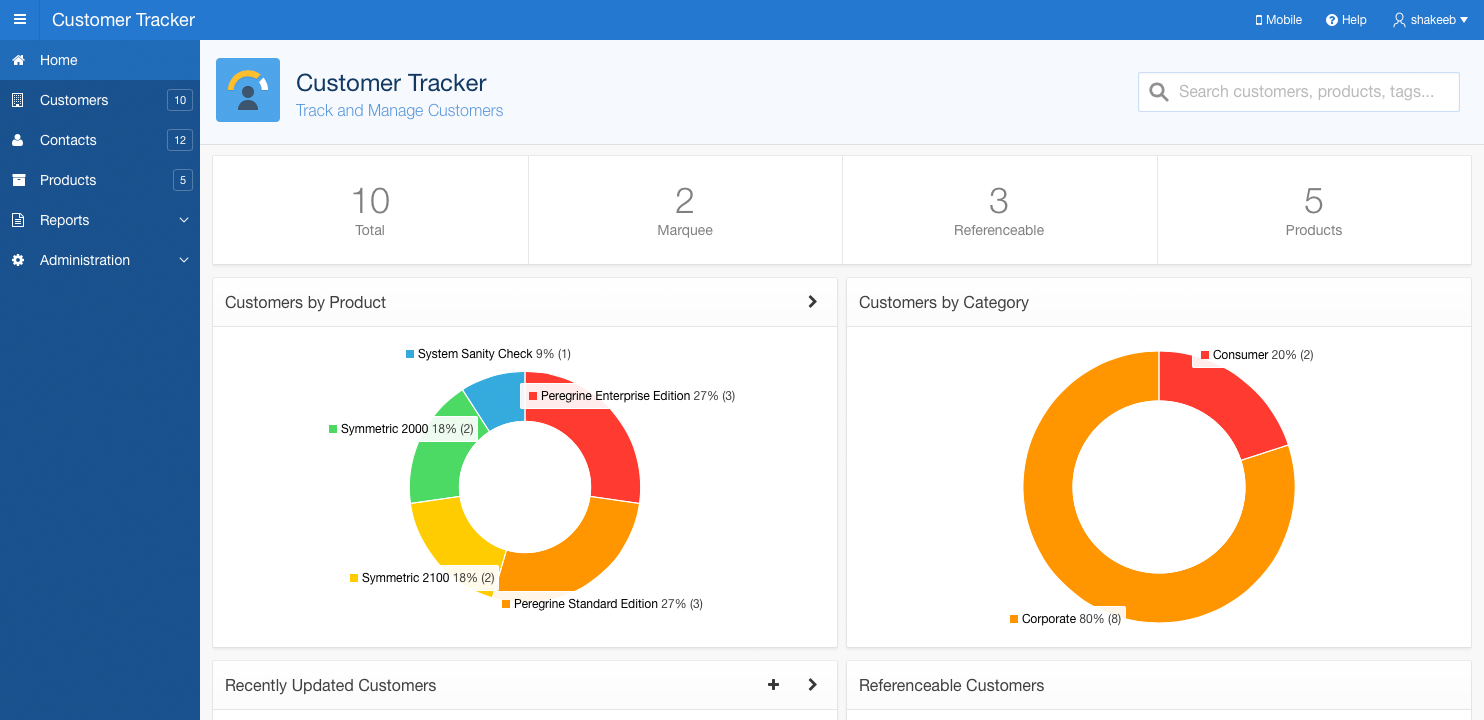Click the Contacts count badge showing 12
This screenshot has height=720, width=1484.
[x=180, y=140]
